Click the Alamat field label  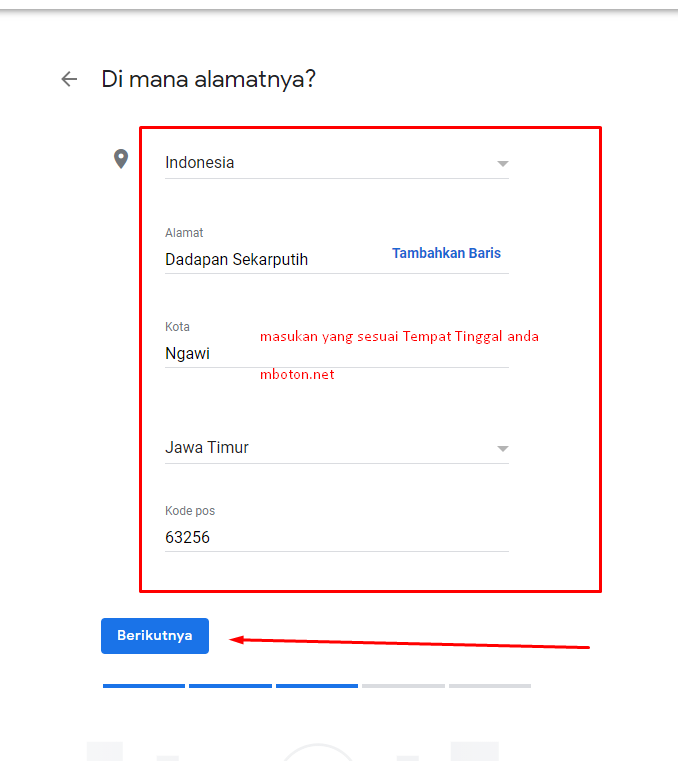184,233
